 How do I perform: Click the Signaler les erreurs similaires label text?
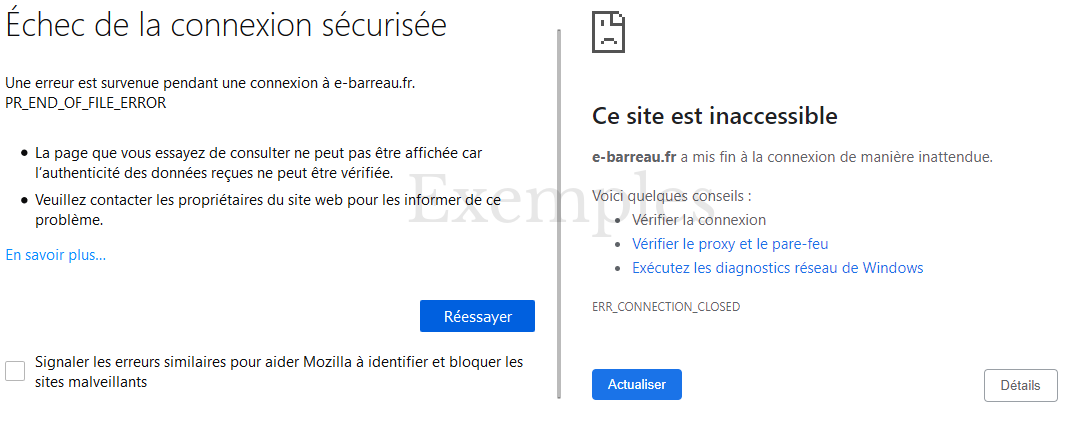click(x=279, y=372)
